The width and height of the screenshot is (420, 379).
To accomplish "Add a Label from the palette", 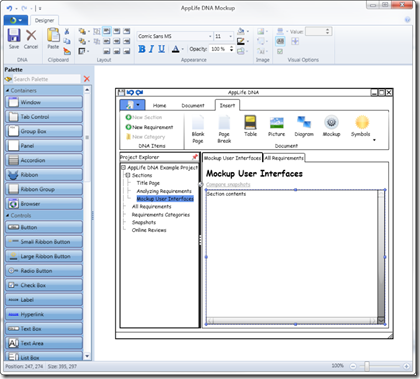I will coord(44,300).
